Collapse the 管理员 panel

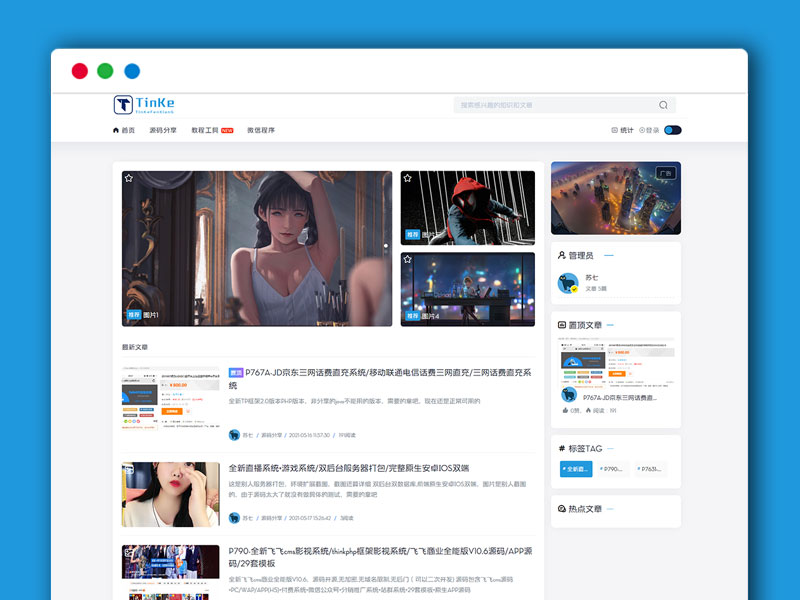pyautogui.click(x=609, y=256)
